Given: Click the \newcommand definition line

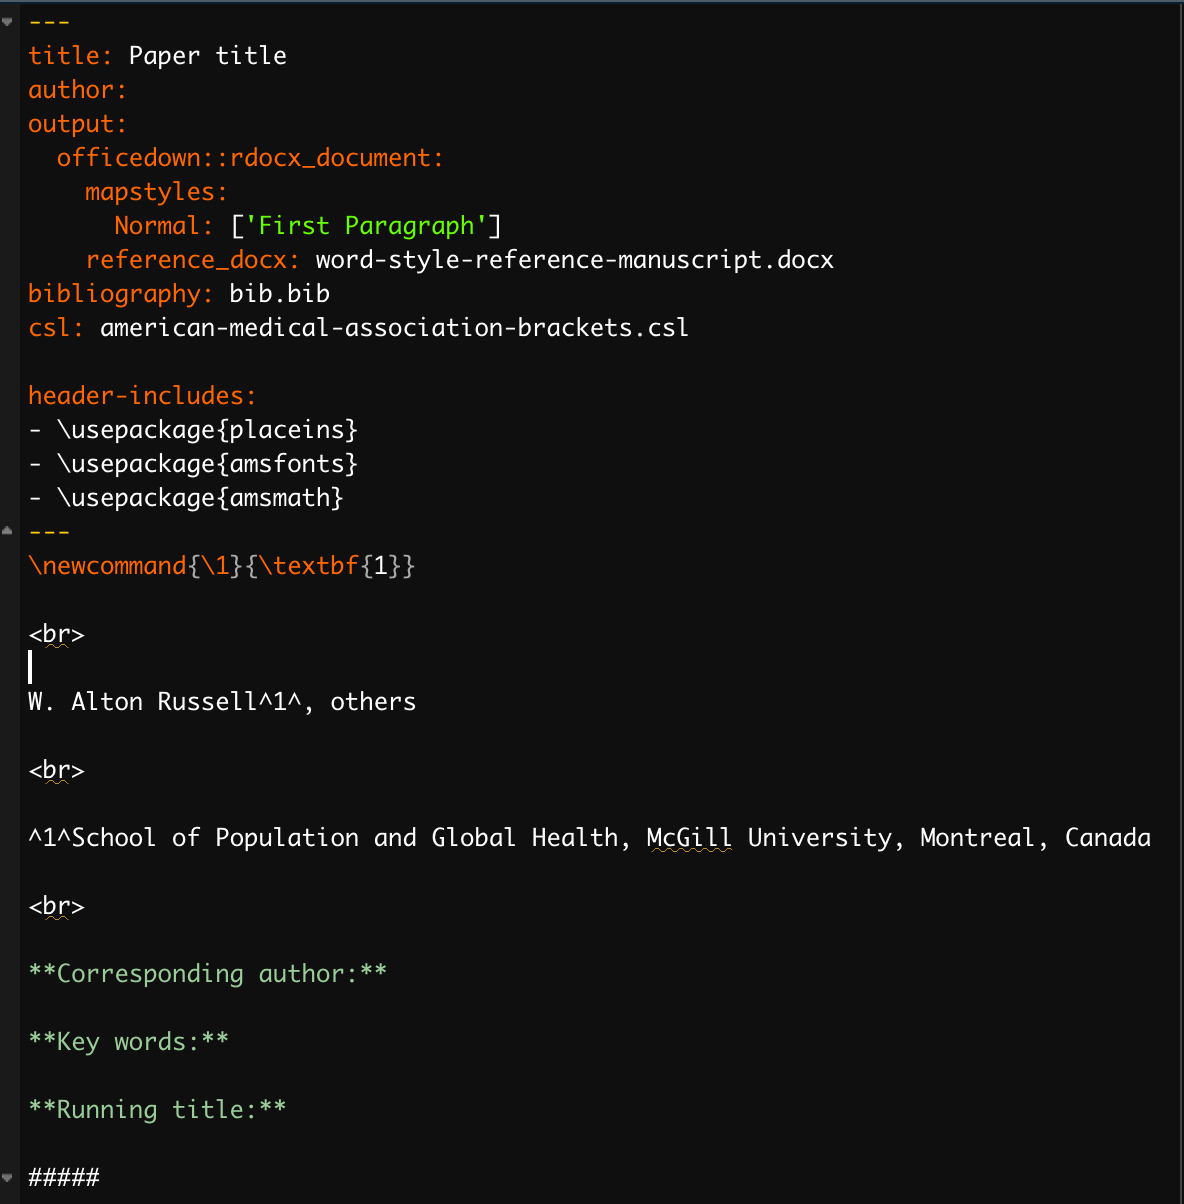Looking at the screenshot, I should [x=221, y=566].
